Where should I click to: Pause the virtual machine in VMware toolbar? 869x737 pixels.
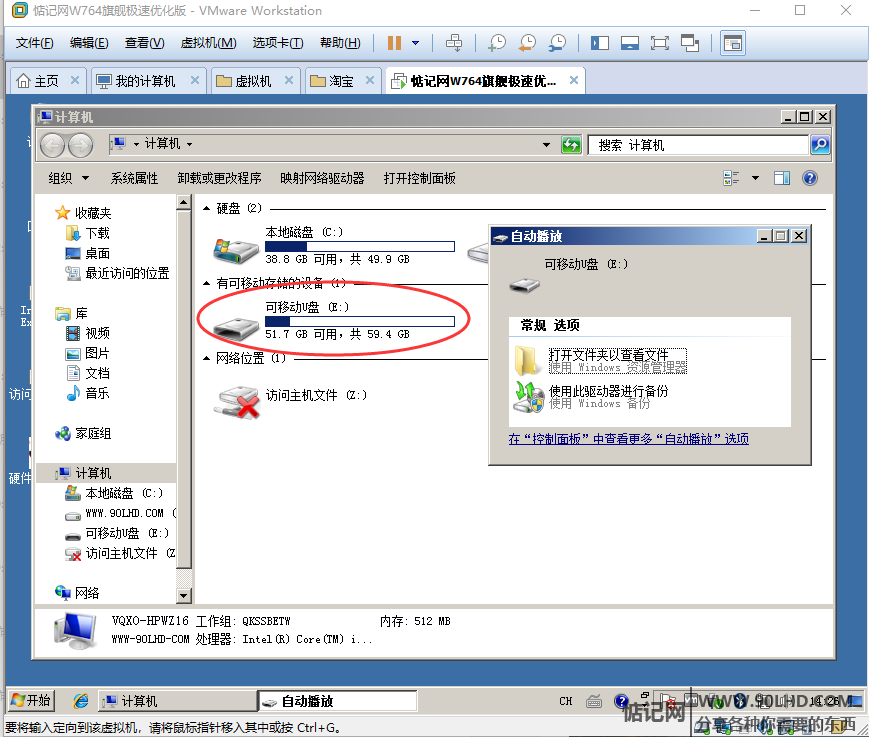pos(394,43)
